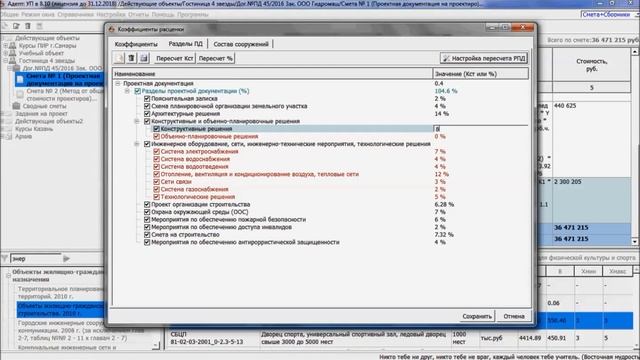Select 'Действующие объекты2' in the tree
Screen dimensions: 640x360
tap(49, 121)
